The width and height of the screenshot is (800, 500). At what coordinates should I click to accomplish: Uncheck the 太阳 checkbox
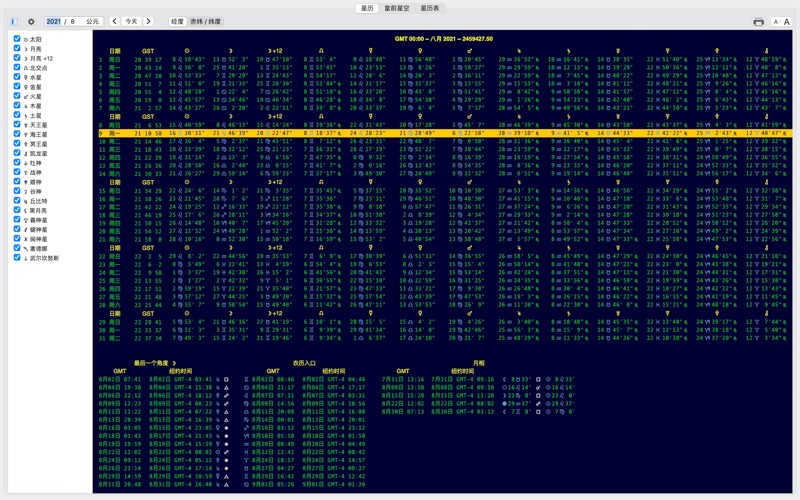click(x=17, y=39)
